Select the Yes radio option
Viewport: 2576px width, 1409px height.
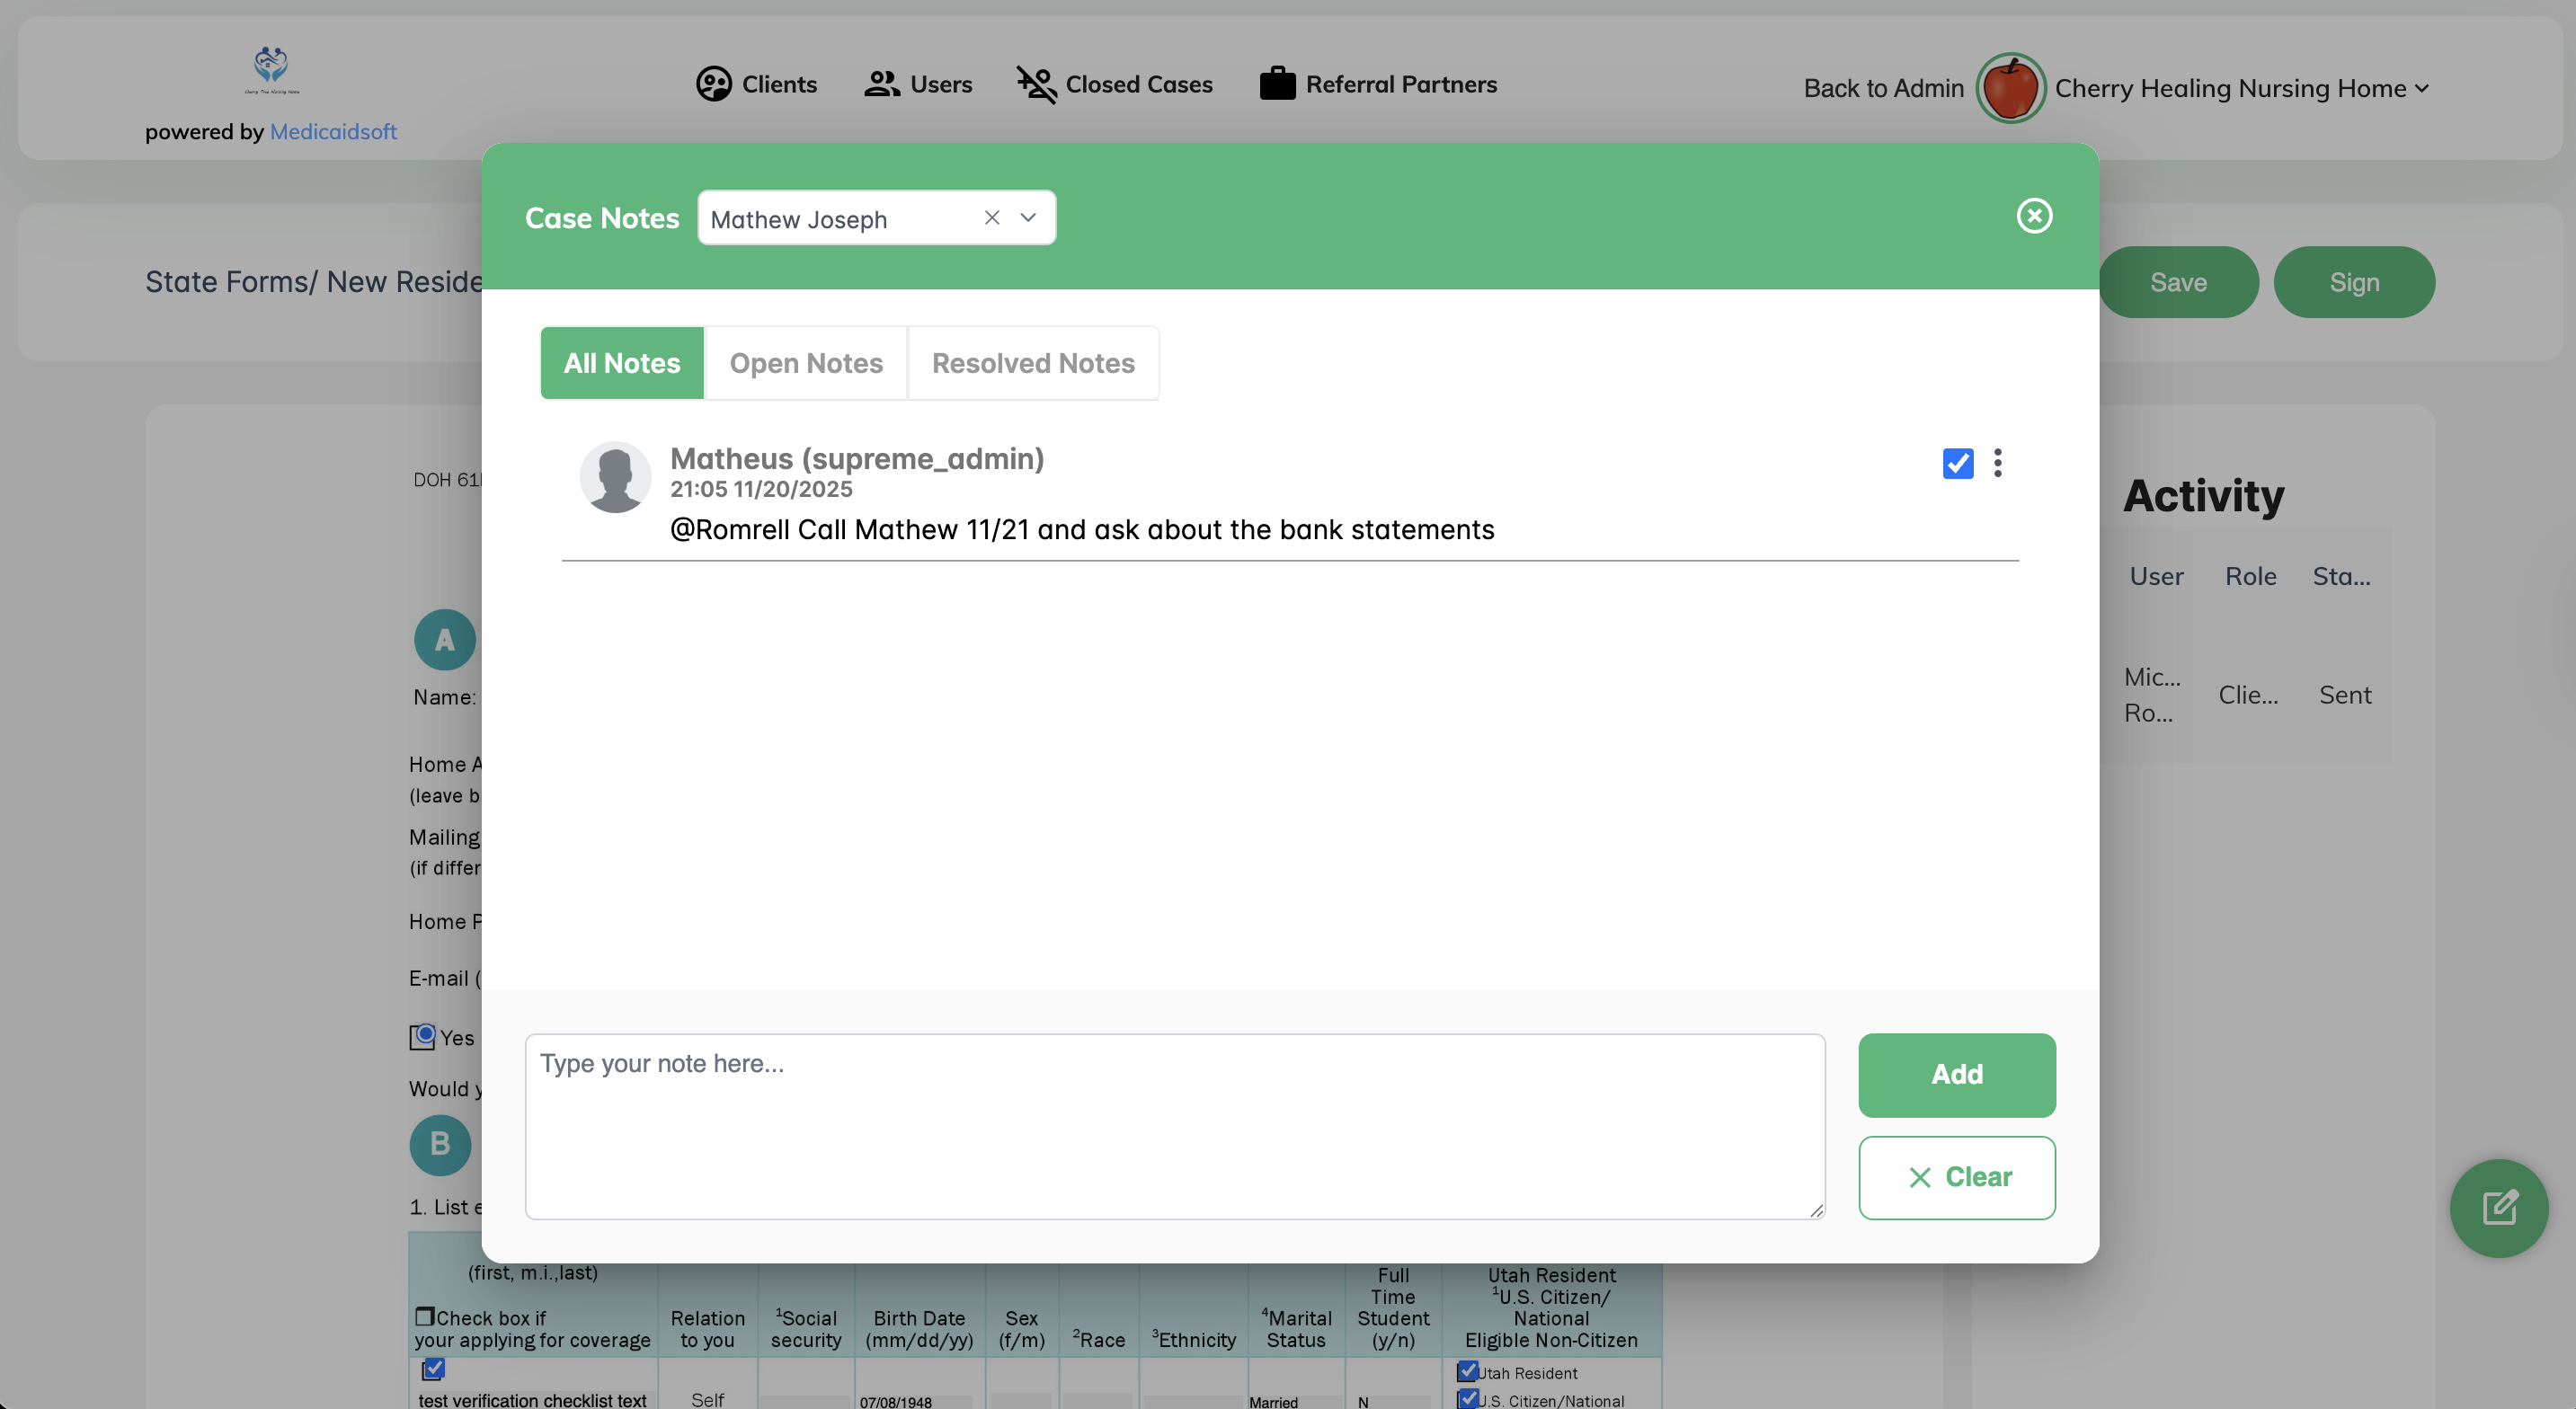point(425,1035)
